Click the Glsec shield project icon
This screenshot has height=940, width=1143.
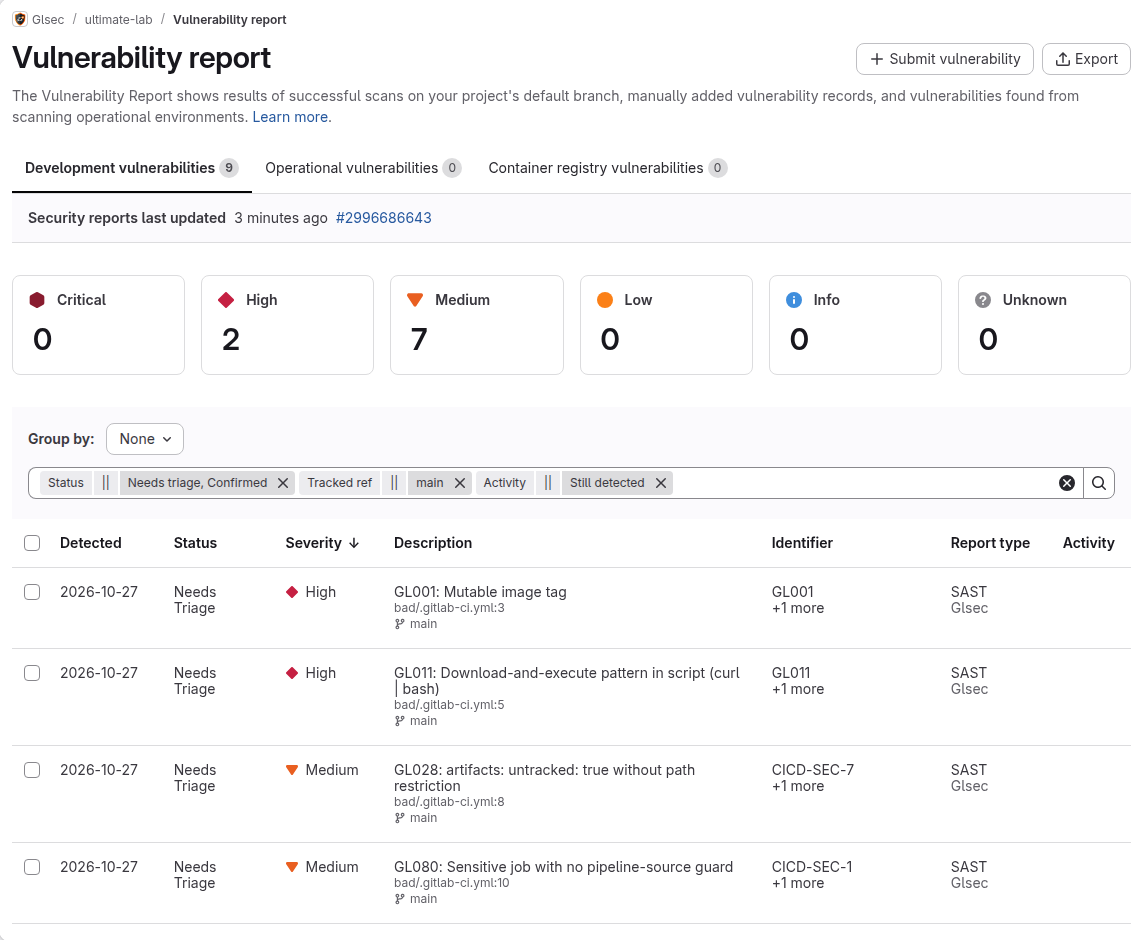(20, 20)
